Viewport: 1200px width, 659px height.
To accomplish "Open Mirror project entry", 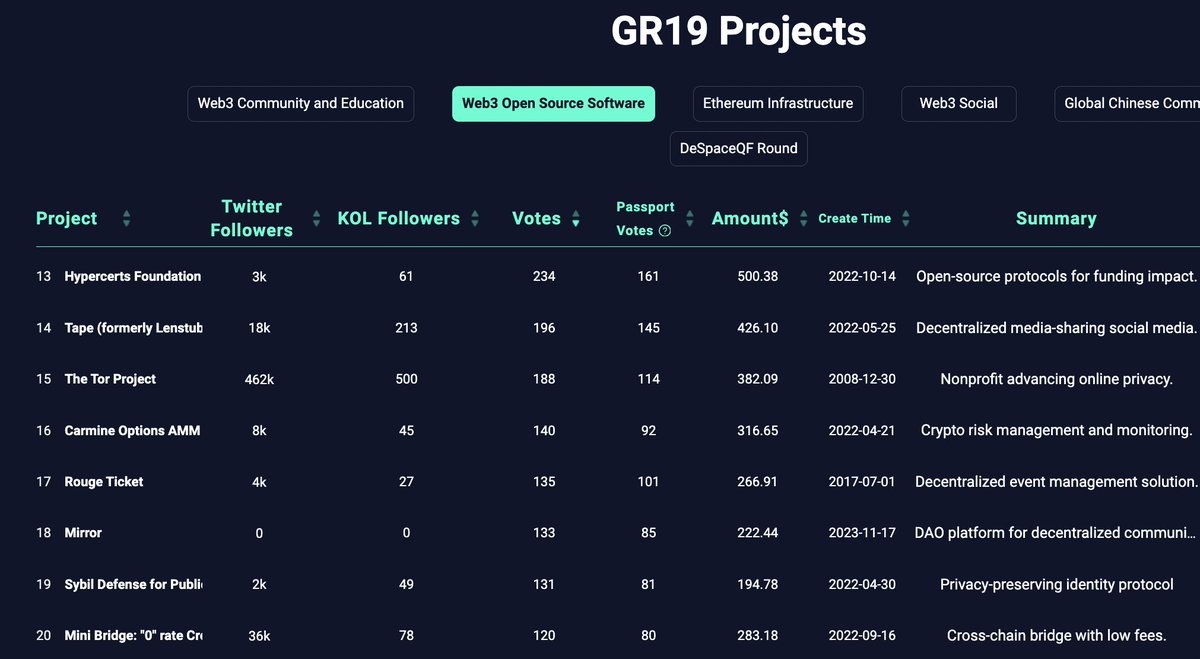I will (x=83, y=533).
